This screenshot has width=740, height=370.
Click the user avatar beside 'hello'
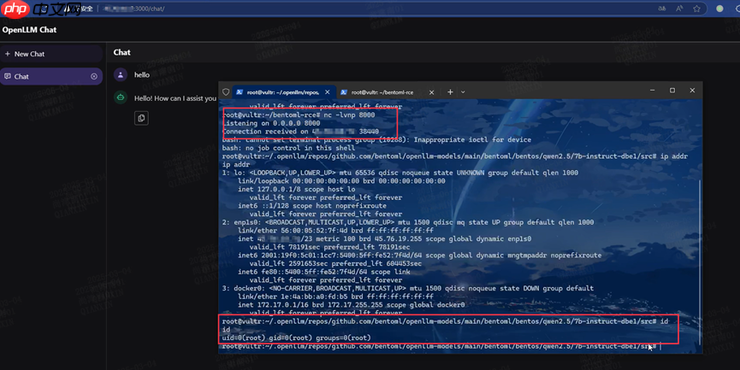121,75
